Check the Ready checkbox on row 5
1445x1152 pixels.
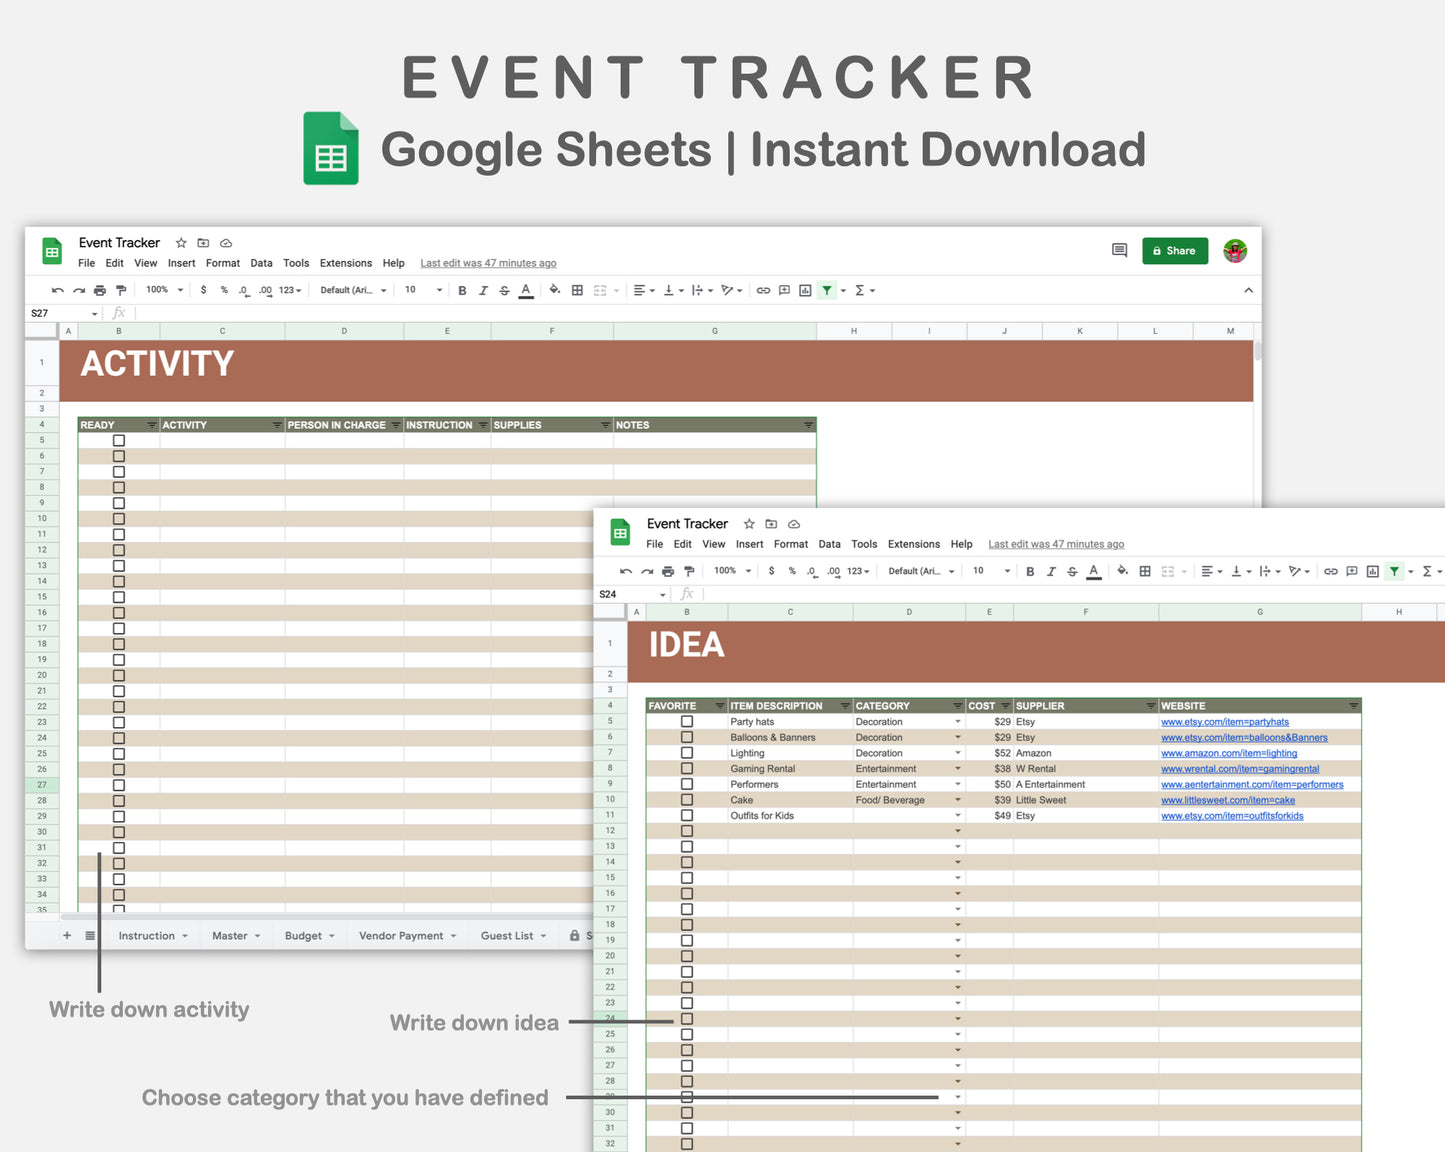click(x=119, y=439)
